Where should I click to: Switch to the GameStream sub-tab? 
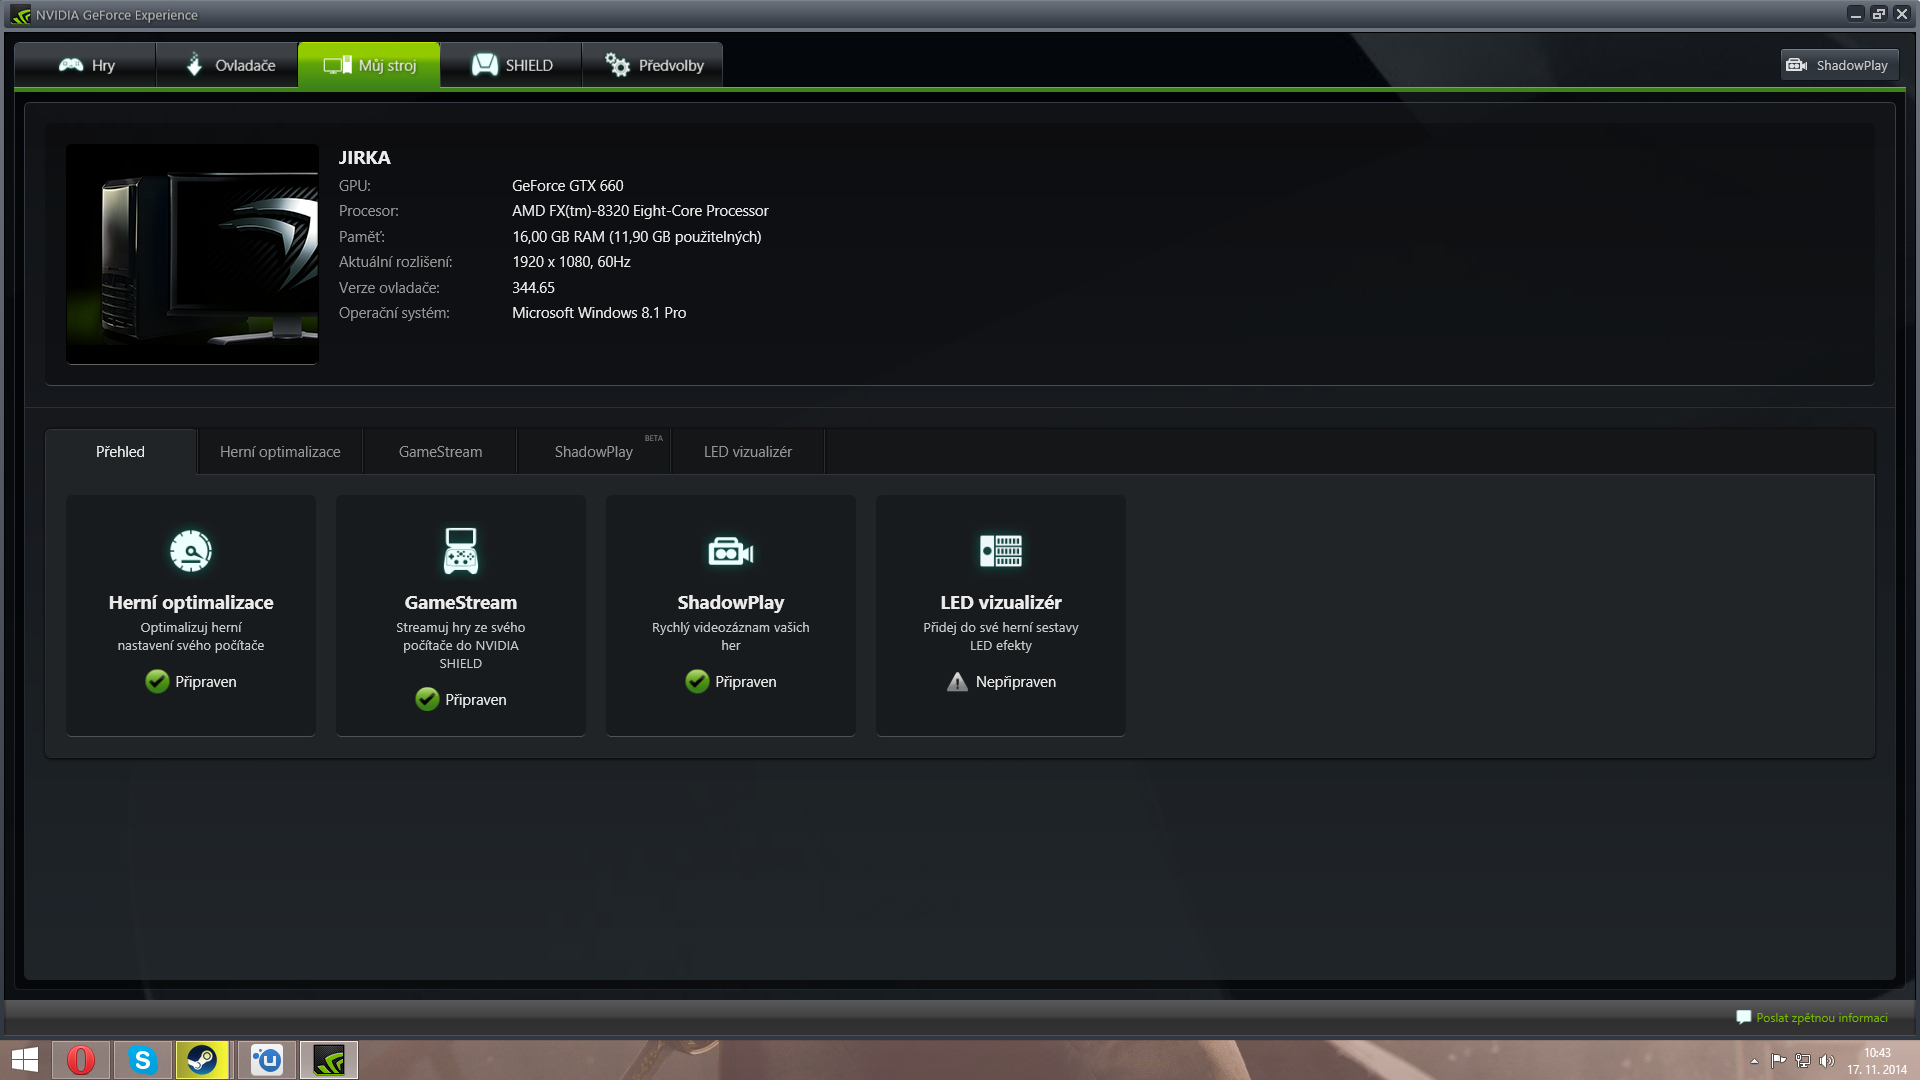tap(440, 452)
